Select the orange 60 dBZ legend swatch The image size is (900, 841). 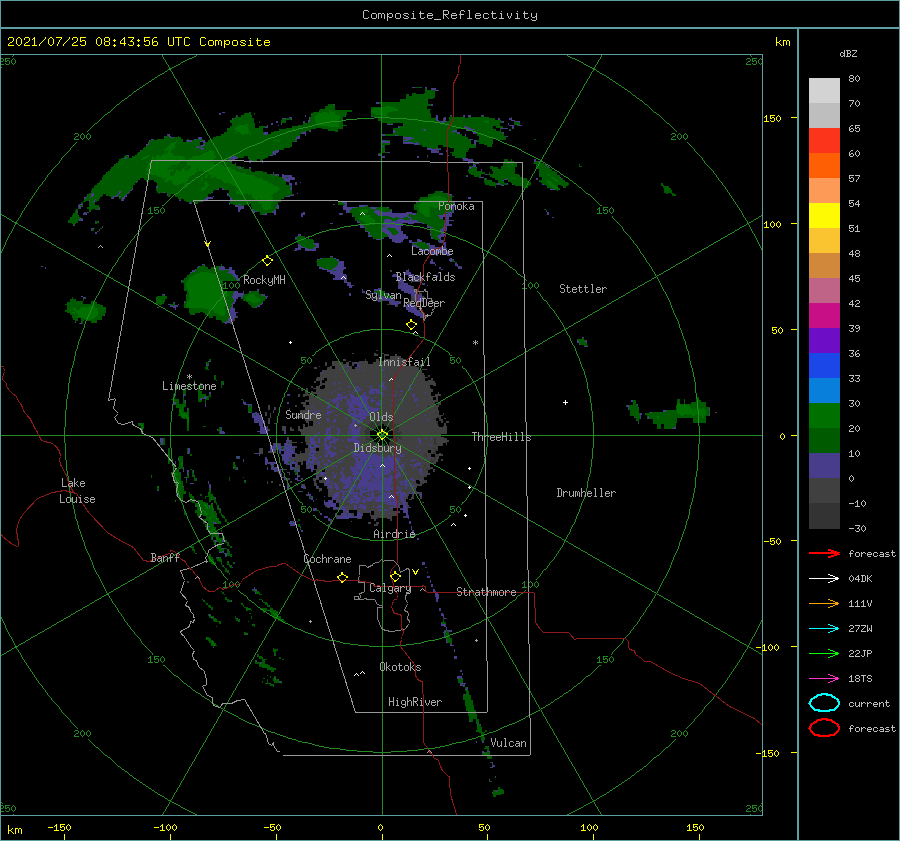[x=824, y=165]
